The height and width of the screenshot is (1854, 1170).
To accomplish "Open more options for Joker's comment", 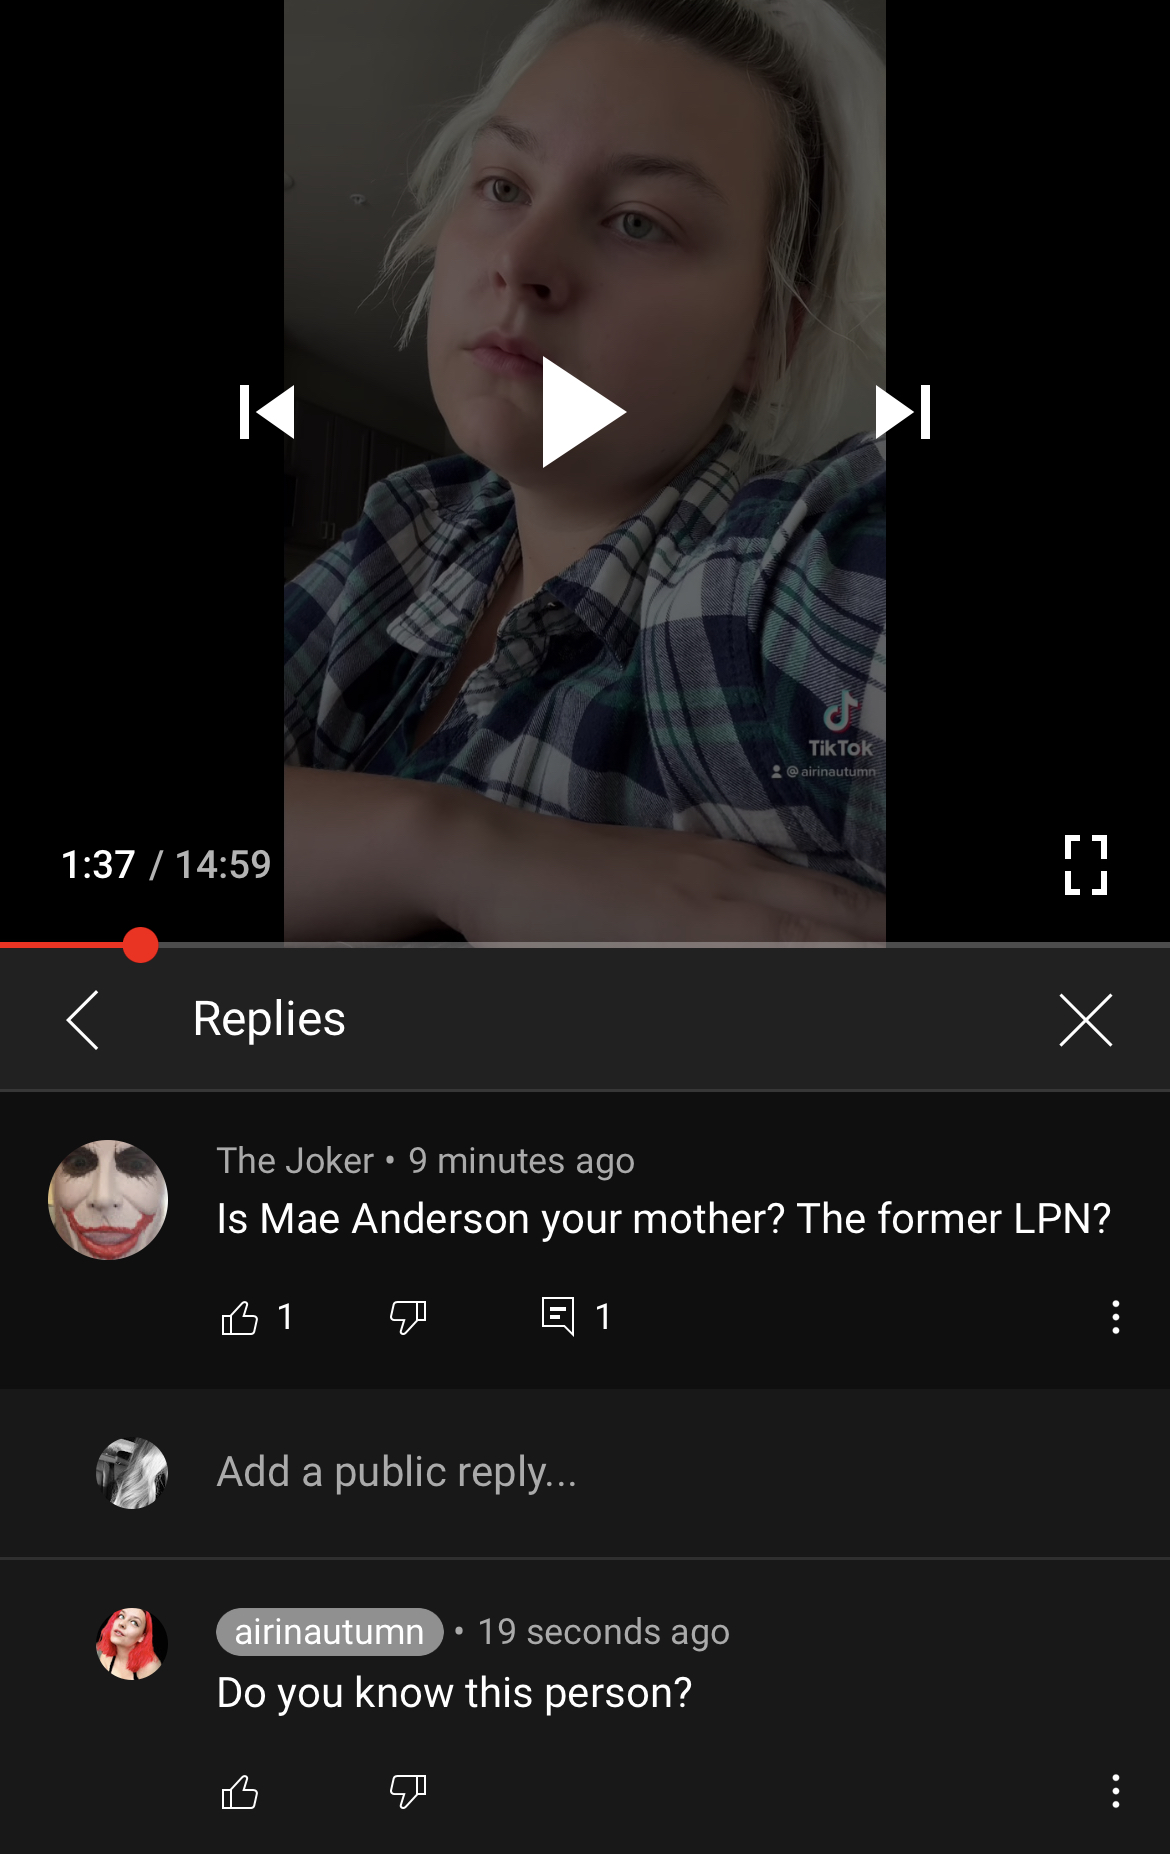I will [1116, 1317].
